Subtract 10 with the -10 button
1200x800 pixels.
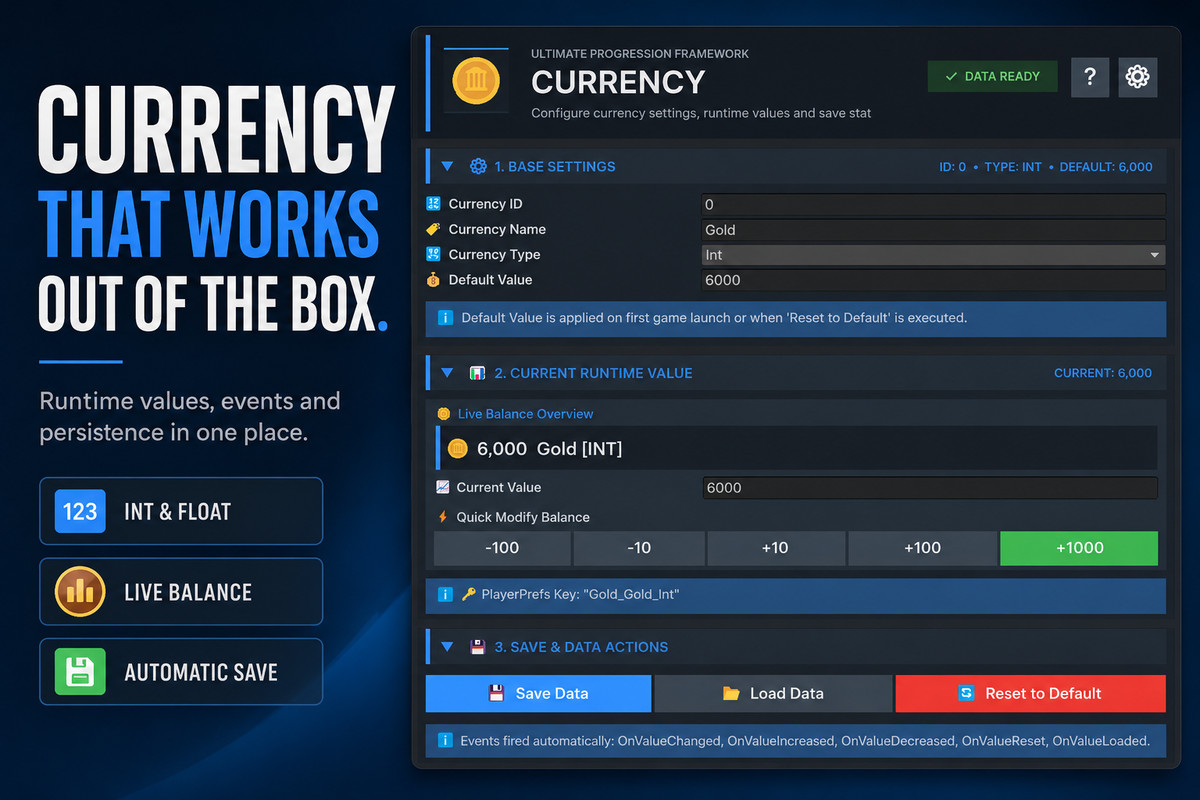pyautogui.click(x=638, y=548)
